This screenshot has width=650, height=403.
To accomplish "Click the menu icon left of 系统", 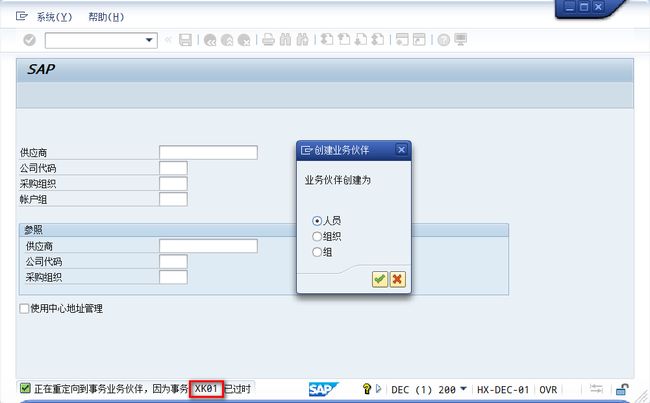I will tap(22, 17).
